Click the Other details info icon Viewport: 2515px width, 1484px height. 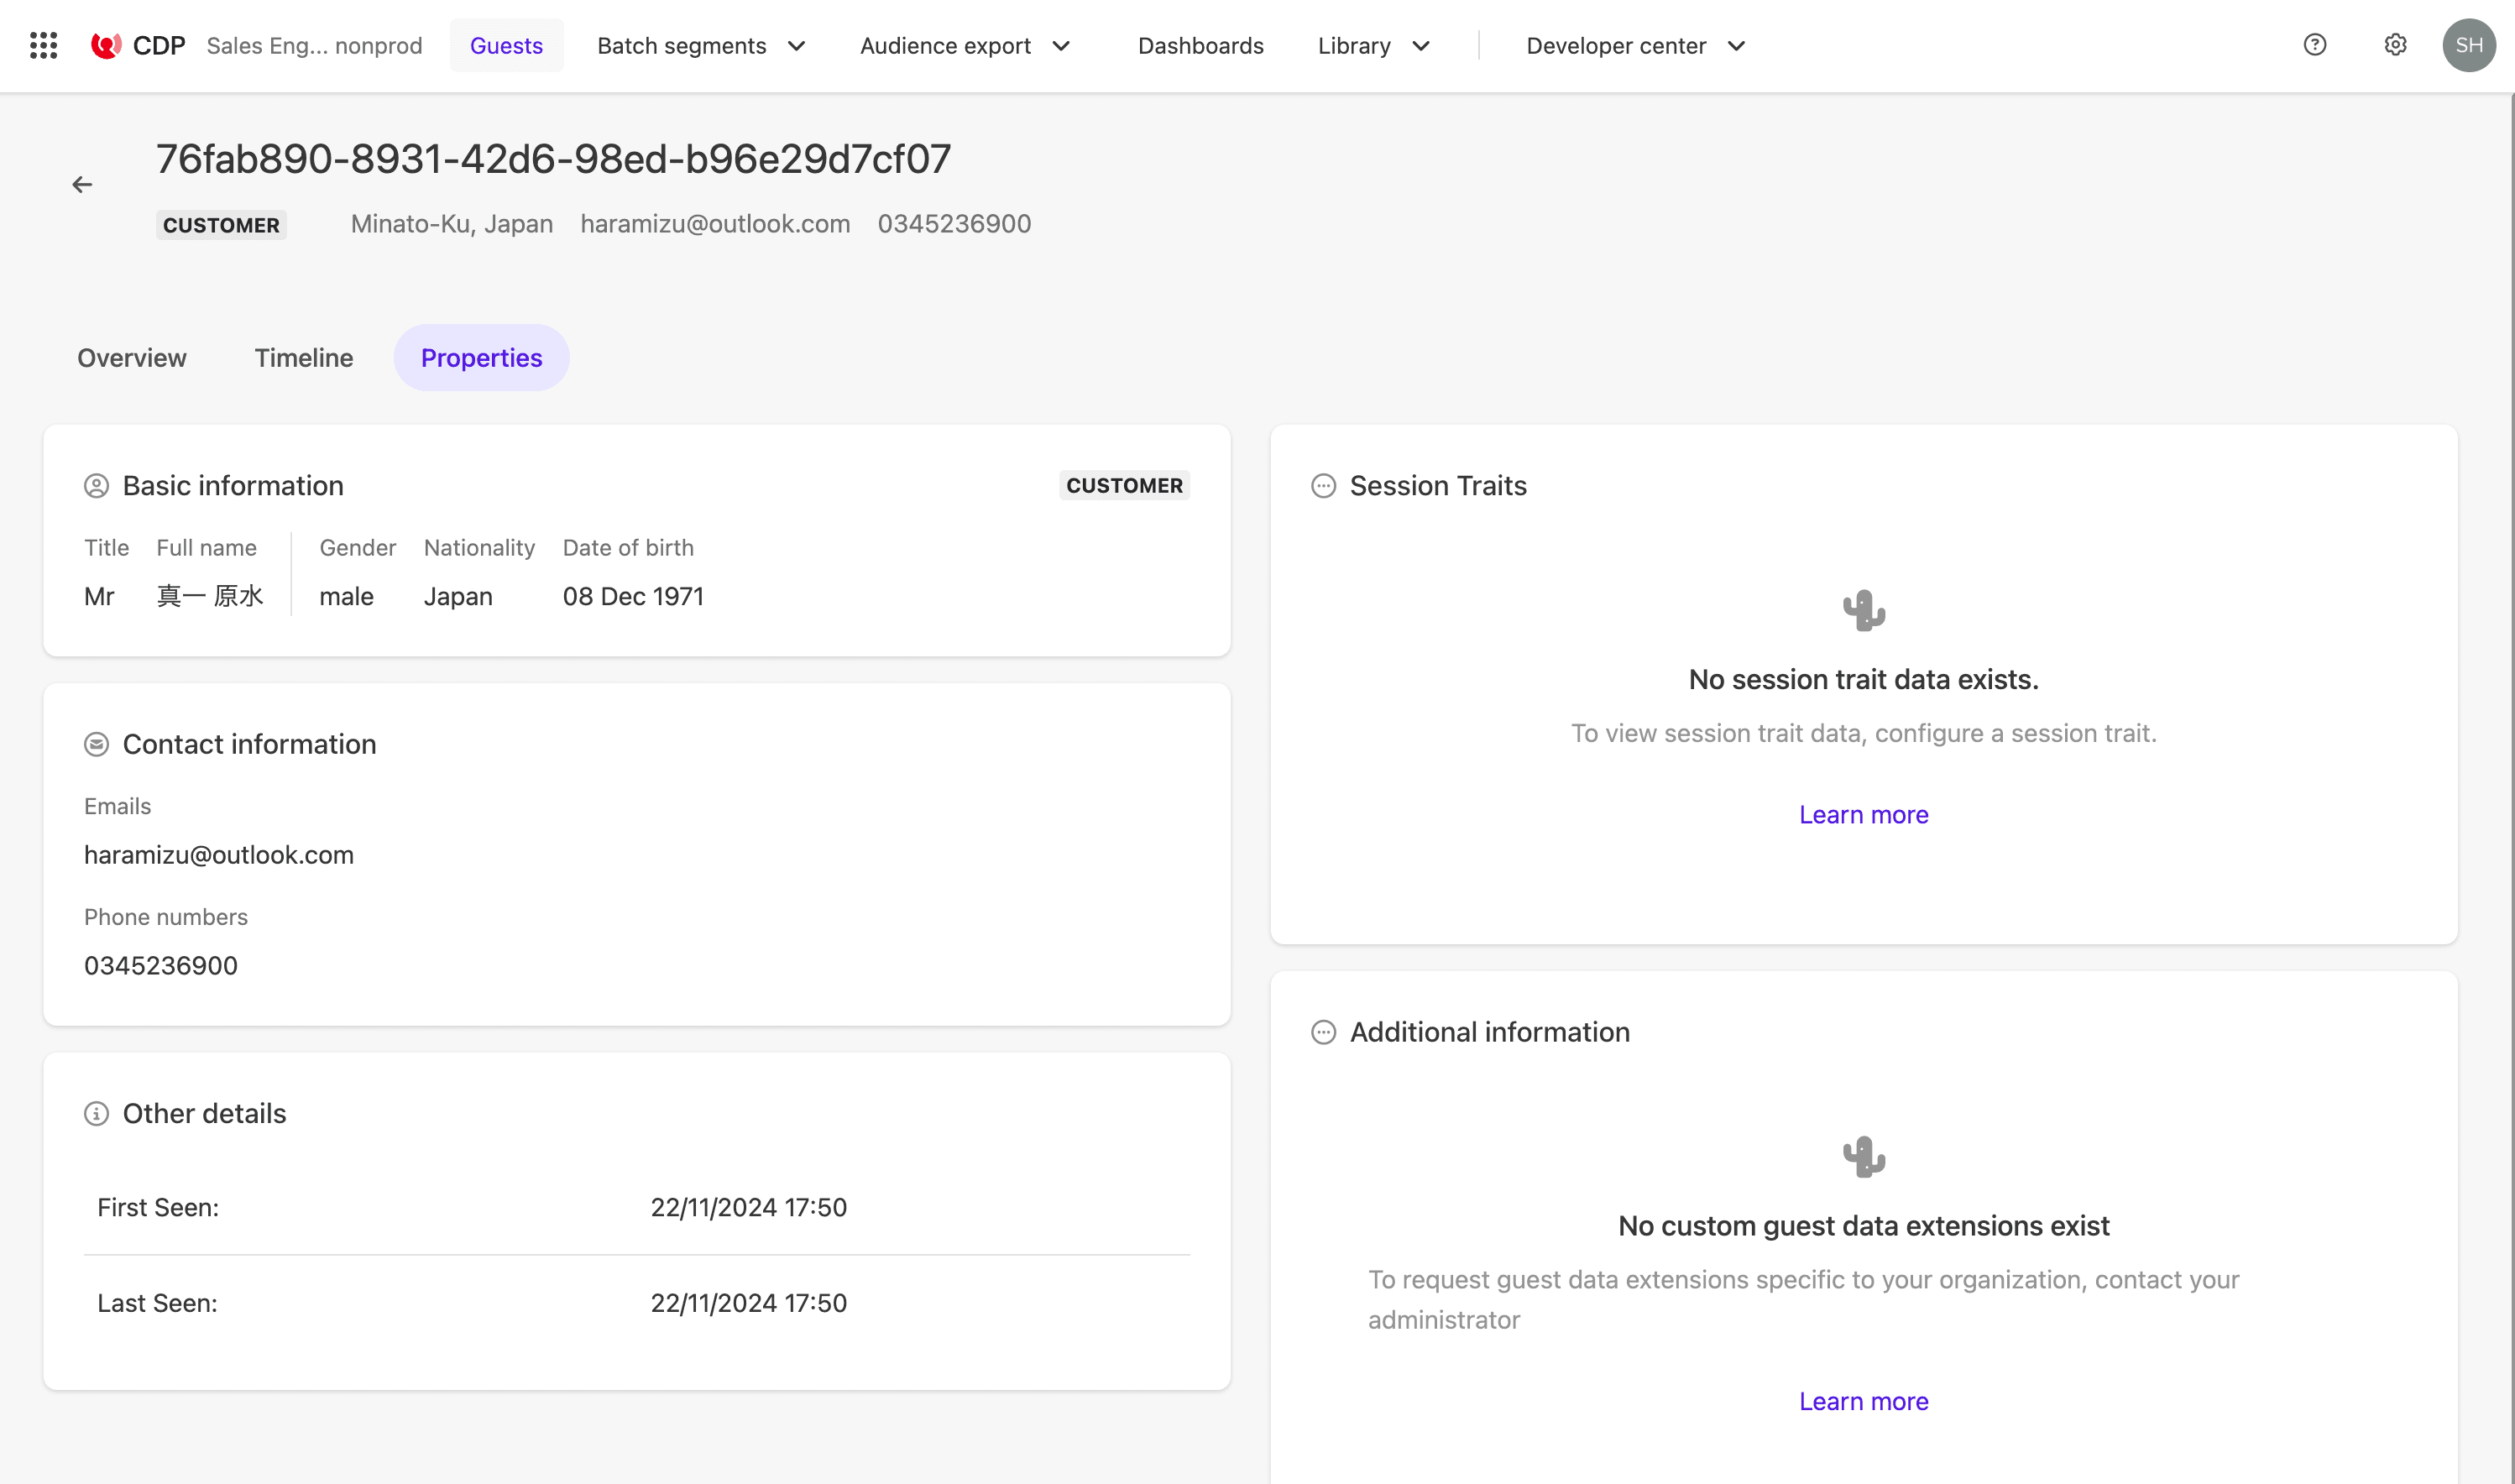[96, 1114]
